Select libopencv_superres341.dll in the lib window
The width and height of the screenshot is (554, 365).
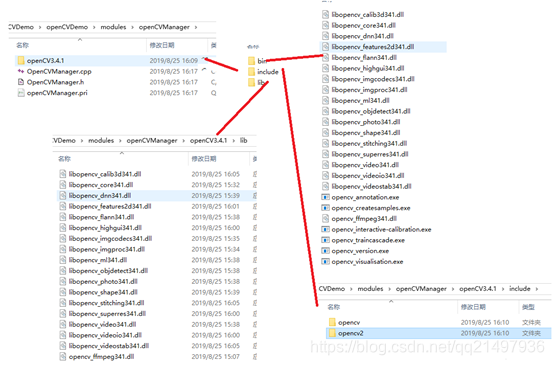(x=107, y=314)
